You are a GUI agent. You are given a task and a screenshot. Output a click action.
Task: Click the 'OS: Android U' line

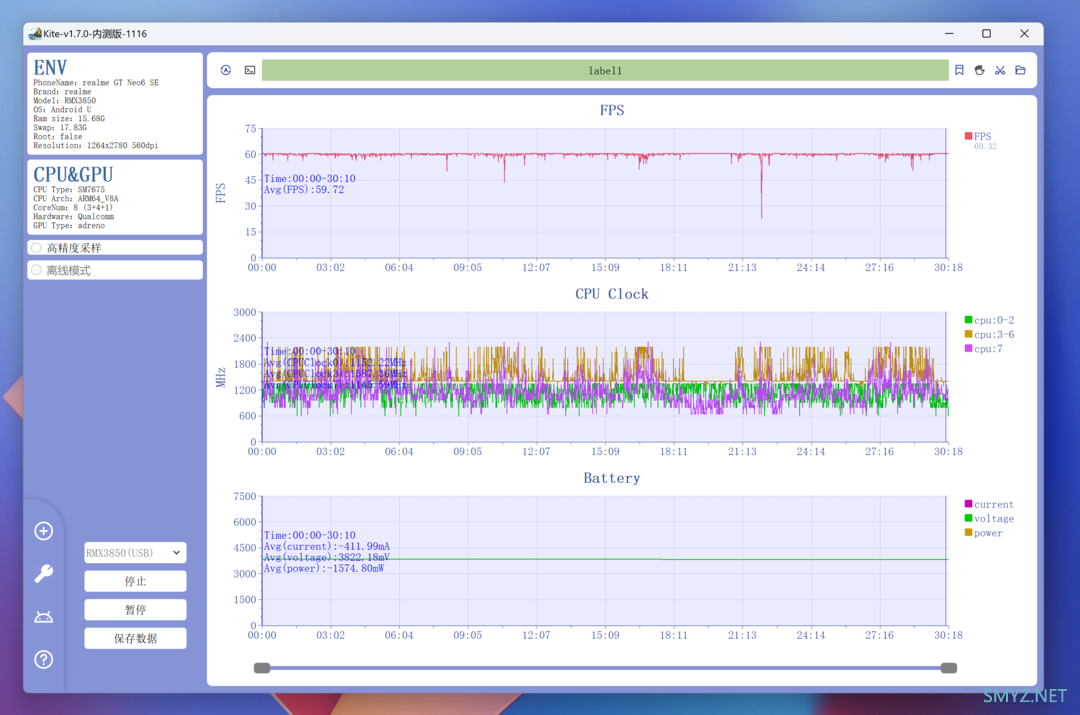[62, 110]
